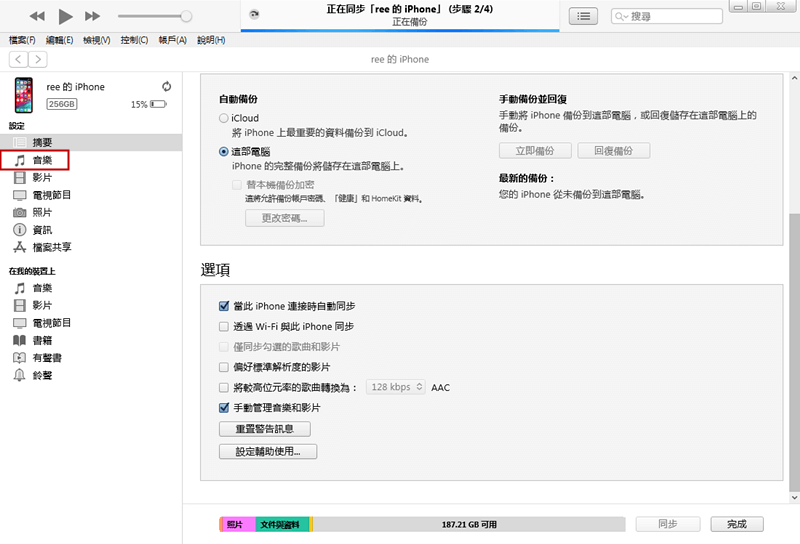
Task: Enable 透過 Wi-Fi 與此 iPhone 同步
Action: [x=223, y=327]
